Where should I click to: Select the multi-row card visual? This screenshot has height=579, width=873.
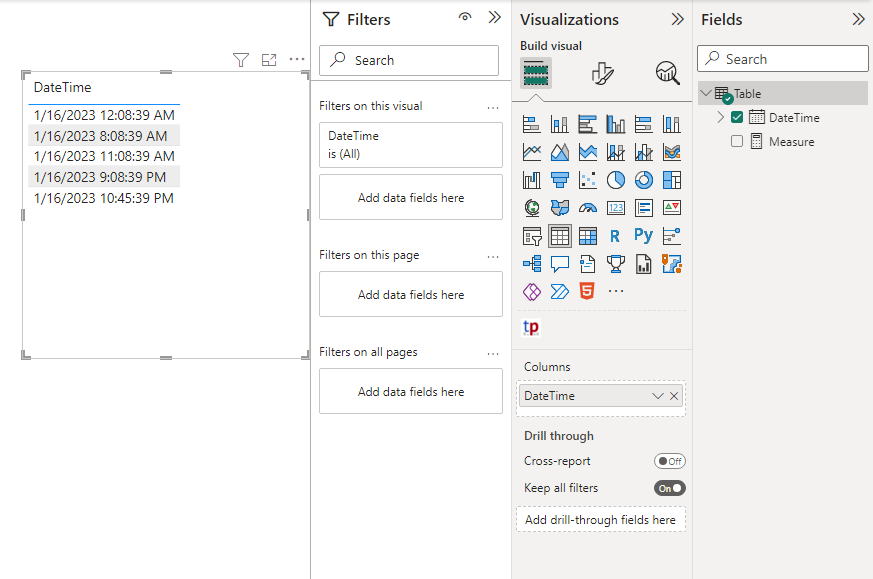tap(644, 208)
